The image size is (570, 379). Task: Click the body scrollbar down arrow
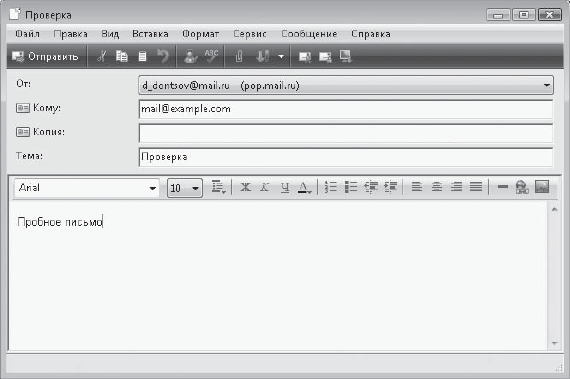554,343
